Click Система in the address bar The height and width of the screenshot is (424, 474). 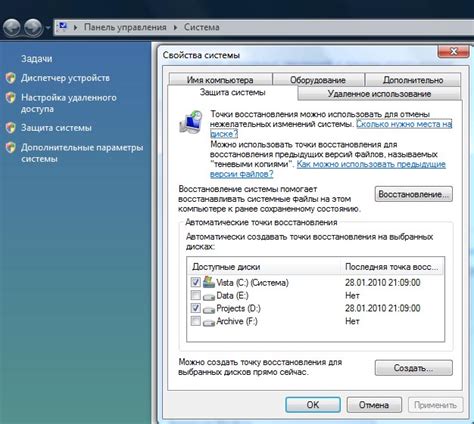coord(202,27)
